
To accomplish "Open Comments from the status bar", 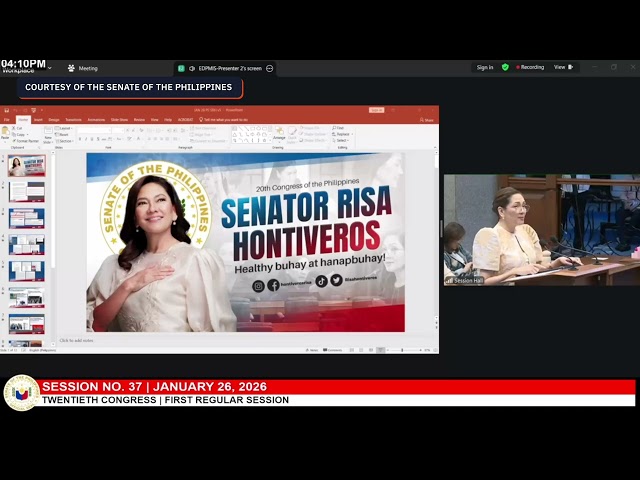I will point(333,350).
